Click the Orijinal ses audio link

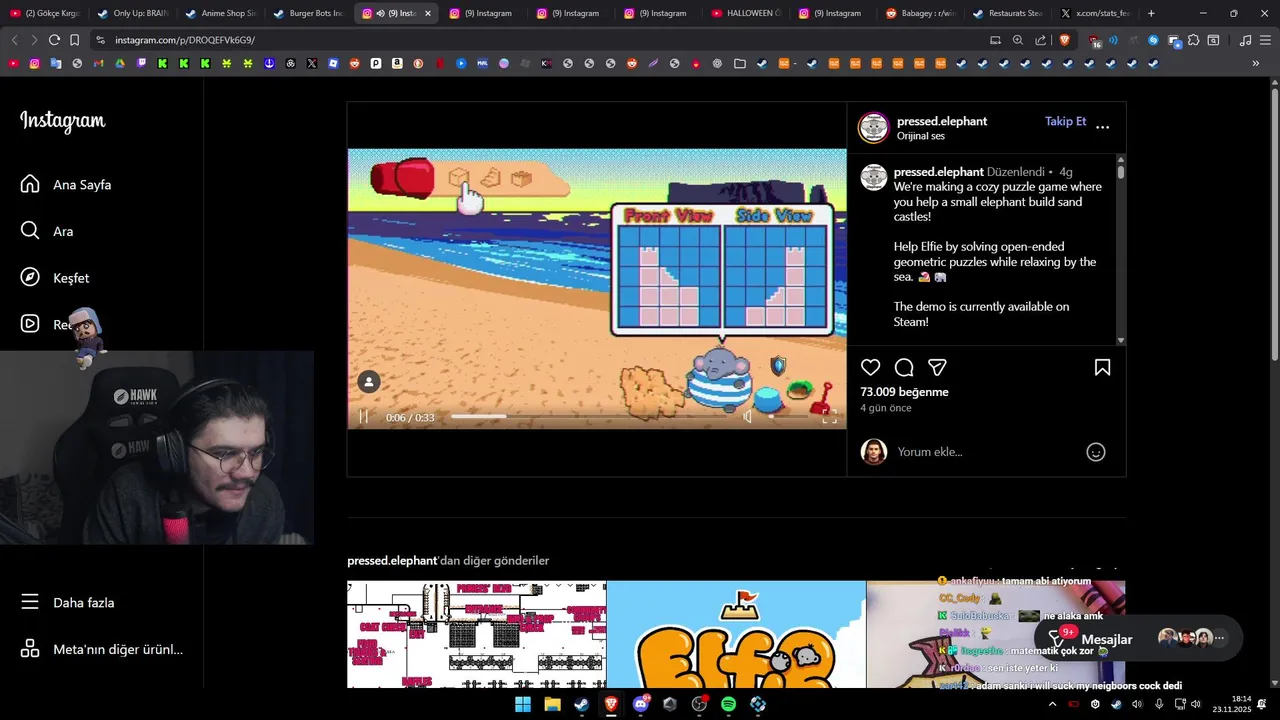tap(921, 136)
